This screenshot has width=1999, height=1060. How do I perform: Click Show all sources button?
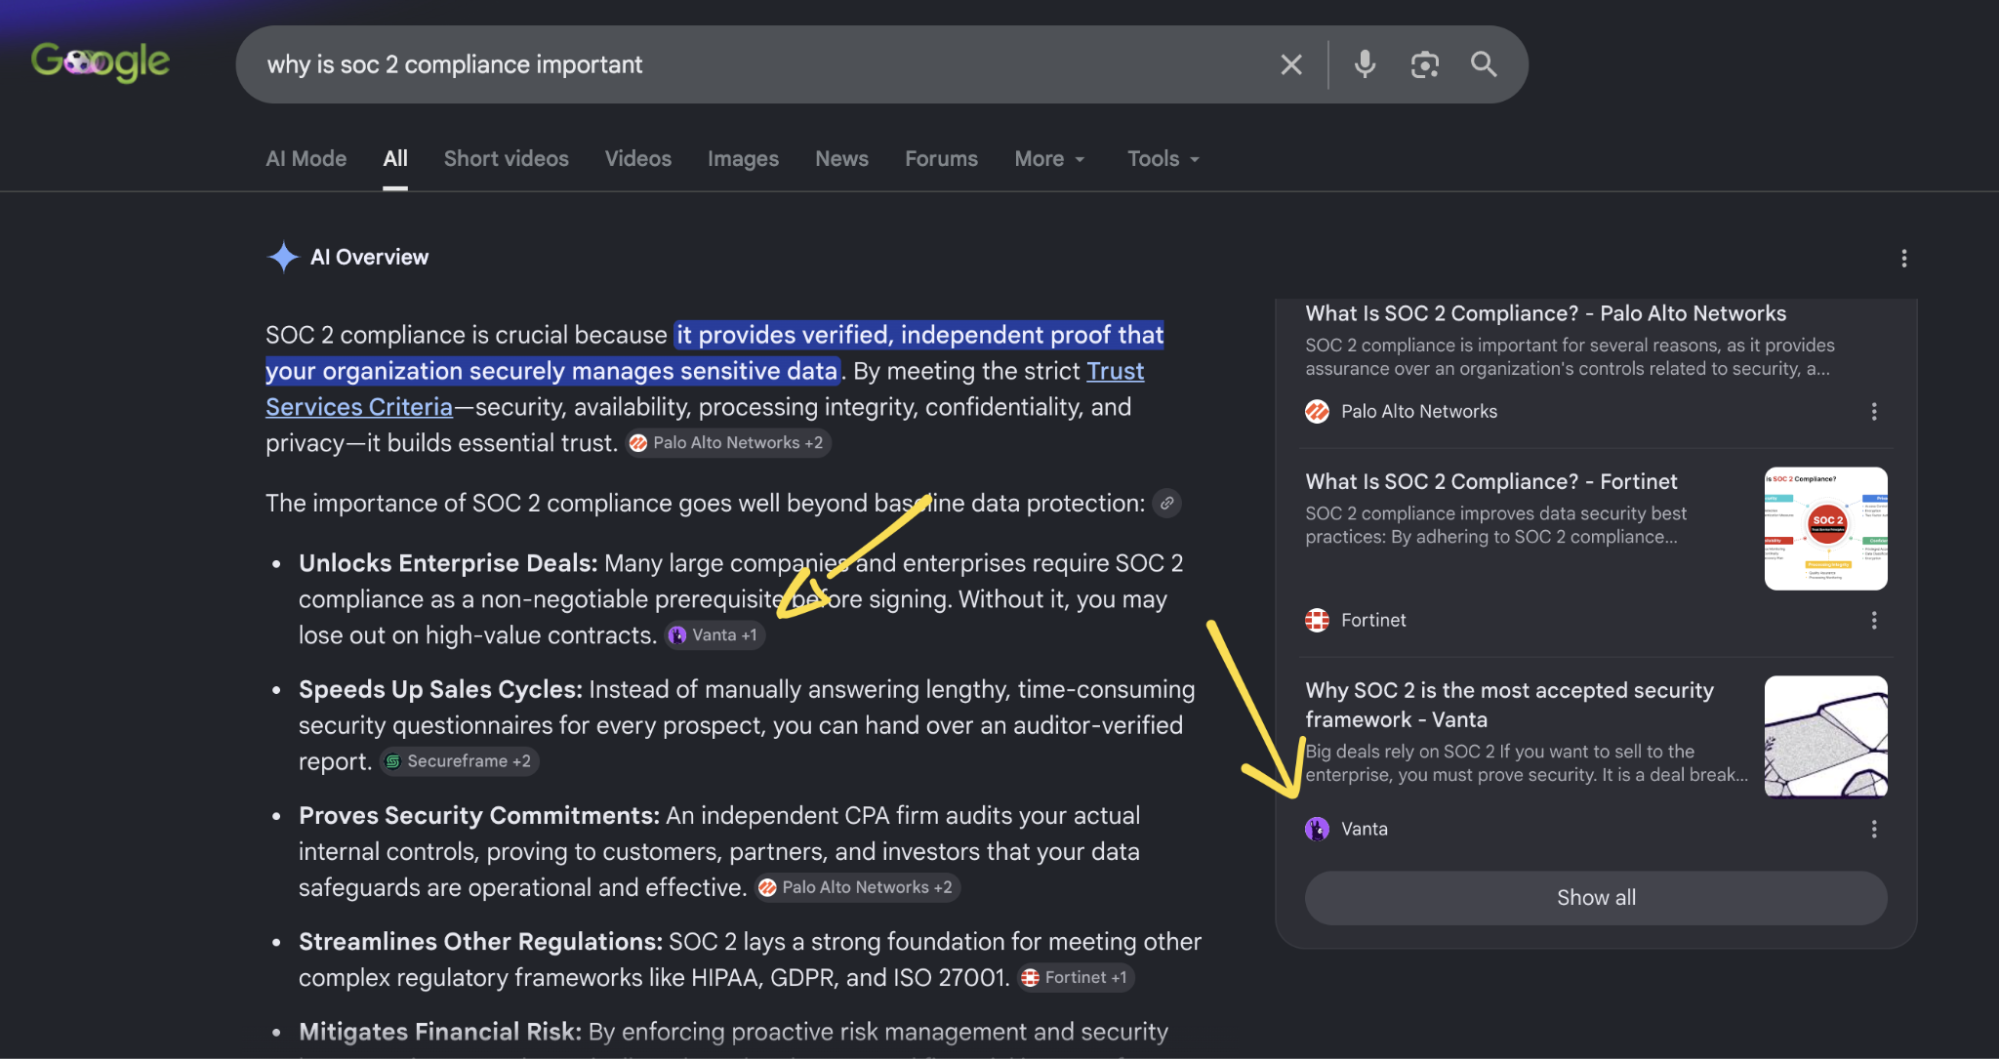pyautogui.click(x=1596, y=898)
